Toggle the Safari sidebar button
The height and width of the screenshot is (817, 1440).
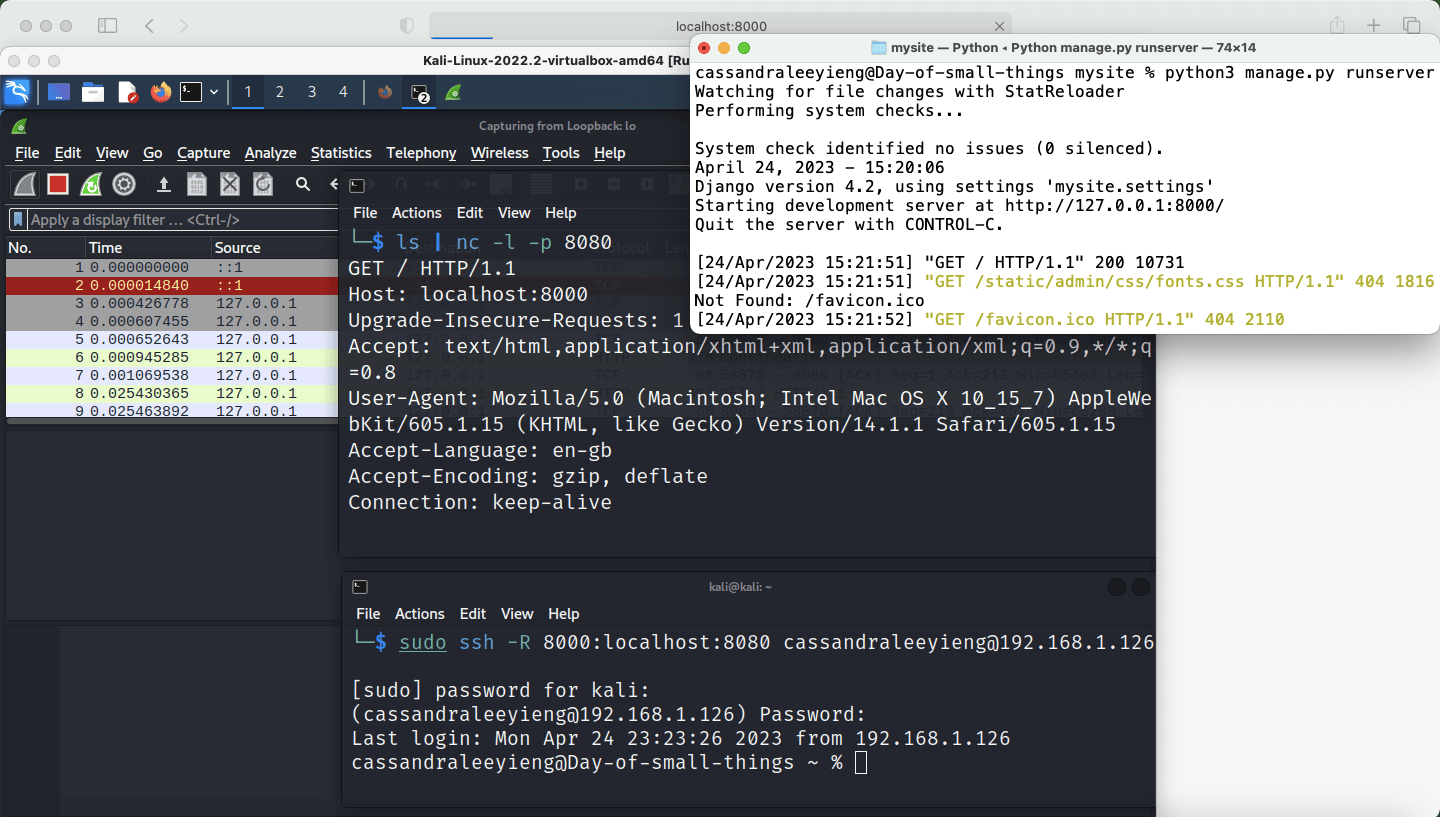(x=107, y=26)
